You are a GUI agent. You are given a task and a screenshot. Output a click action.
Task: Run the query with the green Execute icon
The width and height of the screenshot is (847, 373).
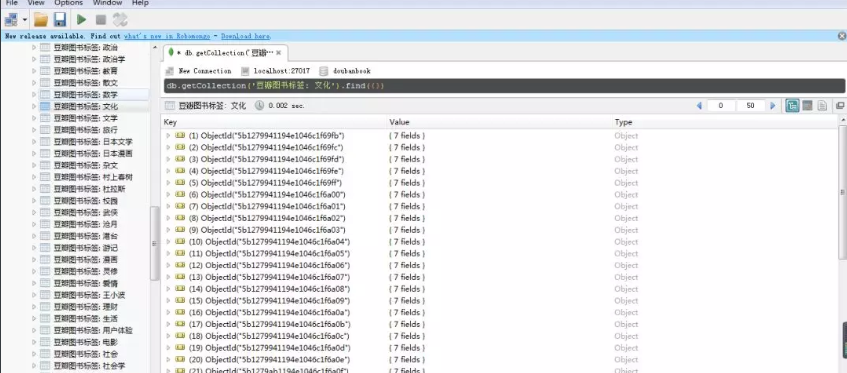point(82,20)
